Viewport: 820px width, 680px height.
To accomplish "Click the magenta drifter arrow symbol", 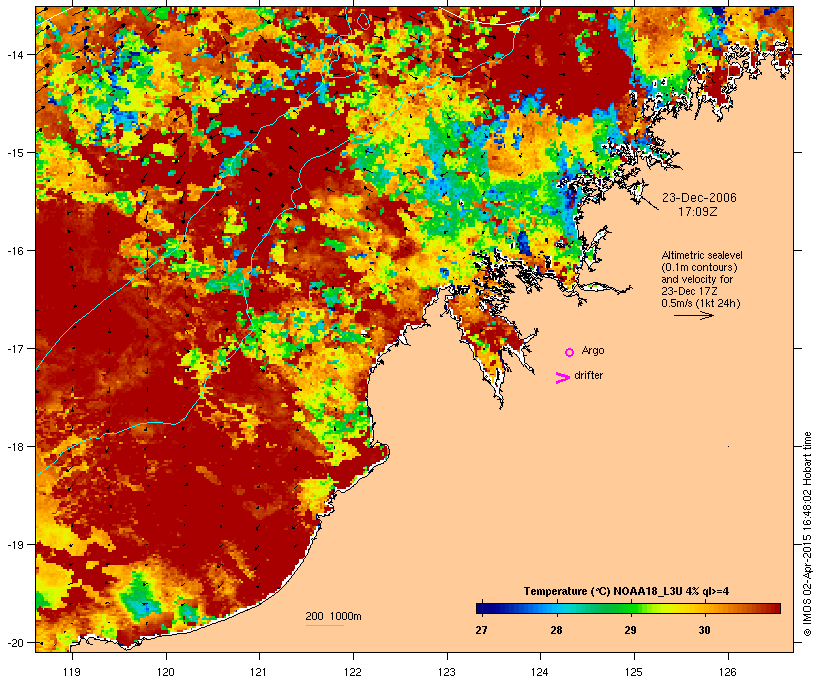I will point(563,378).
